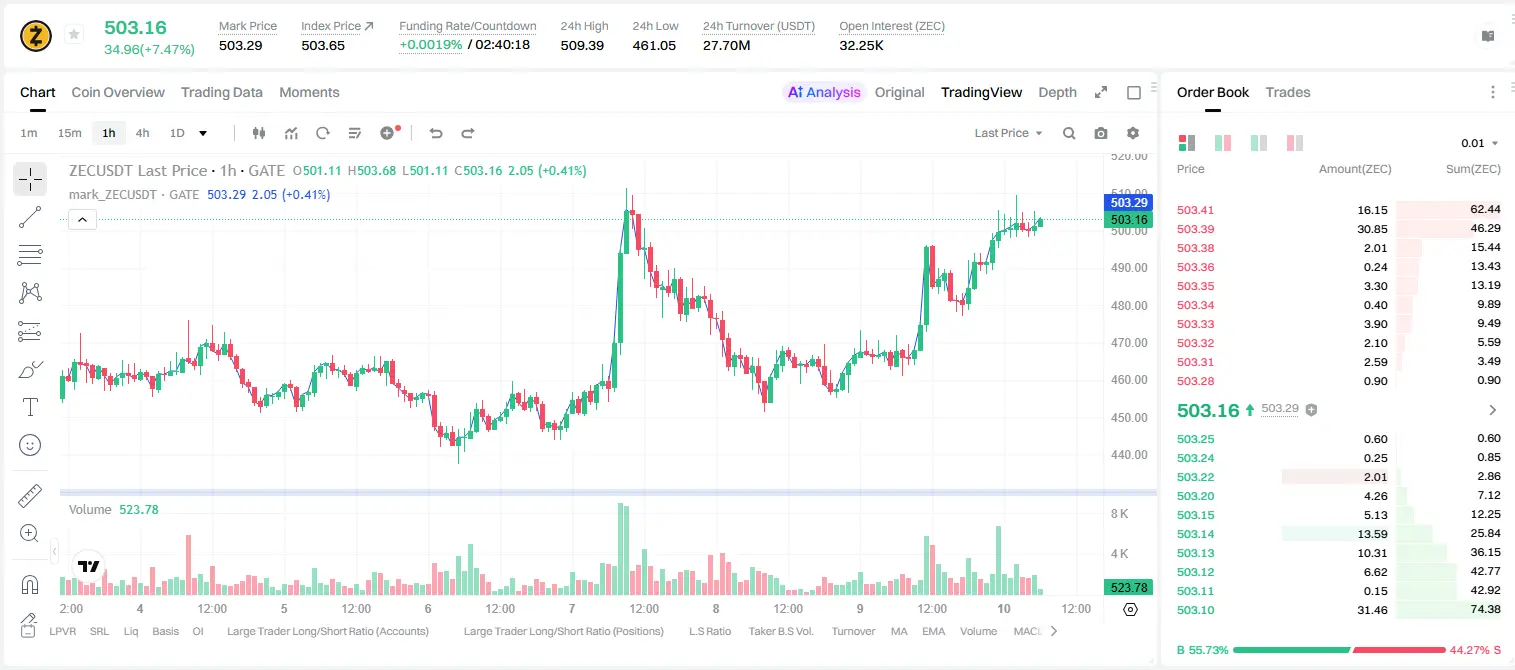
Task: Select the trend line drawing tool
Action: (30, 217)
